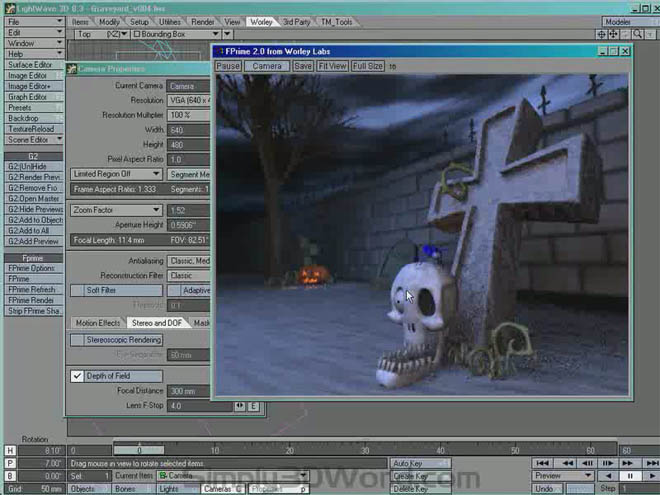Select the P rotation channel button
The height and width of the screenshot is (495, 660).
click(10, 463)
